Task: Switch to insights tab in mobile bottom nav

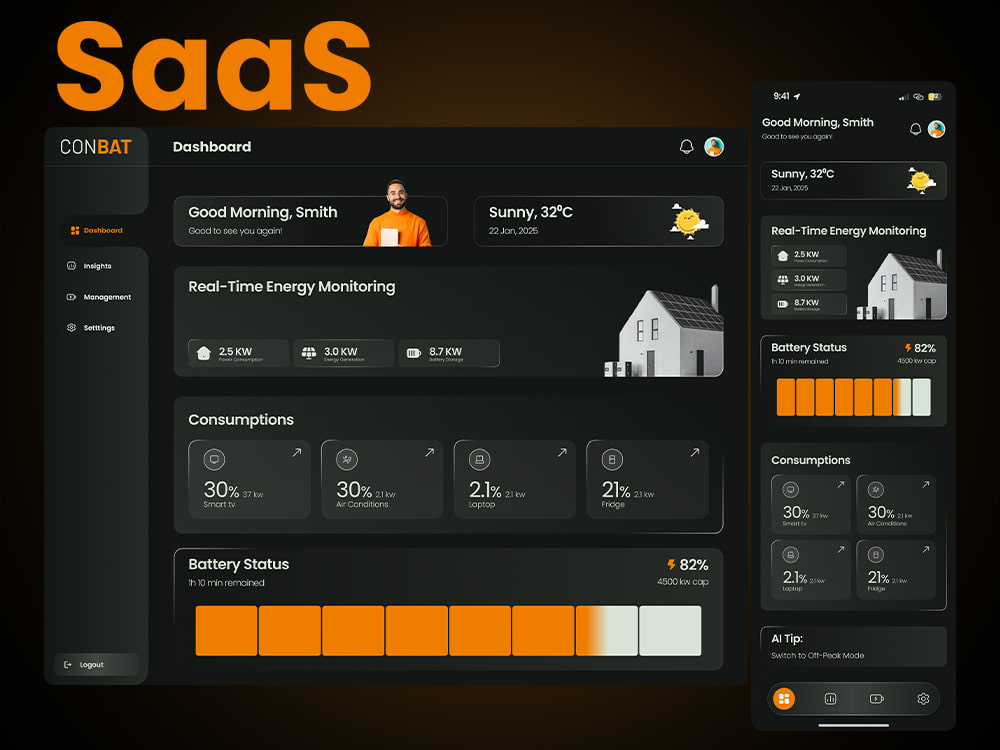Action: click(x=830, y=699)
